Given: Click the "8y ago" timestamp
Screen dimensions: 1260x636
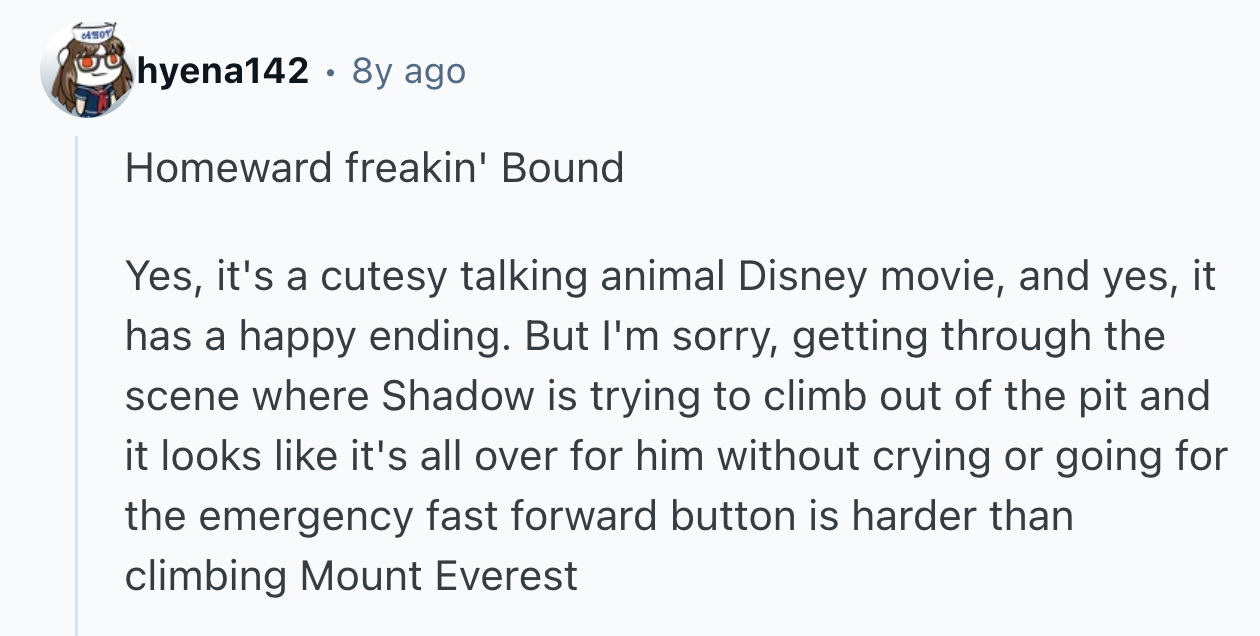Looking at the screenshot, I should [408, 71].
